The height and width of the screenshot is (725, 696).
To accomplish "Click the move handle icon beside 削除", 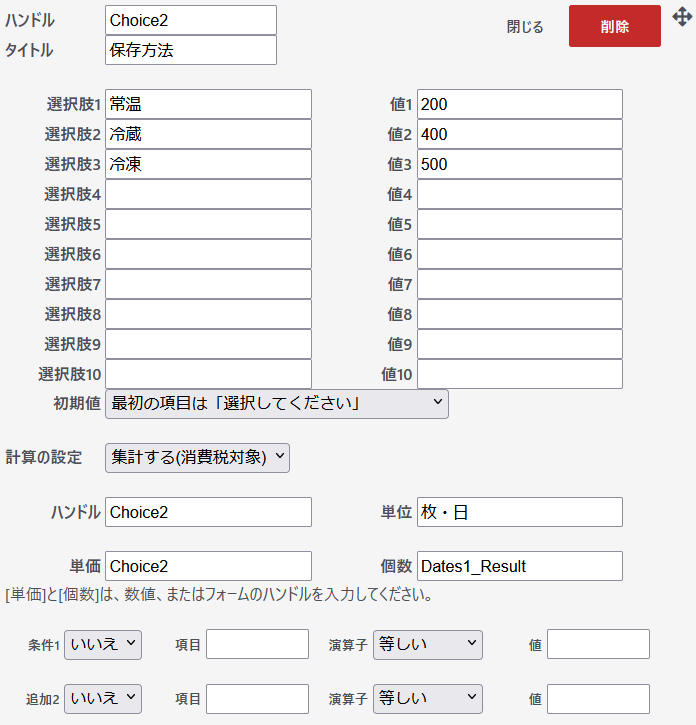I will (682, 17).
